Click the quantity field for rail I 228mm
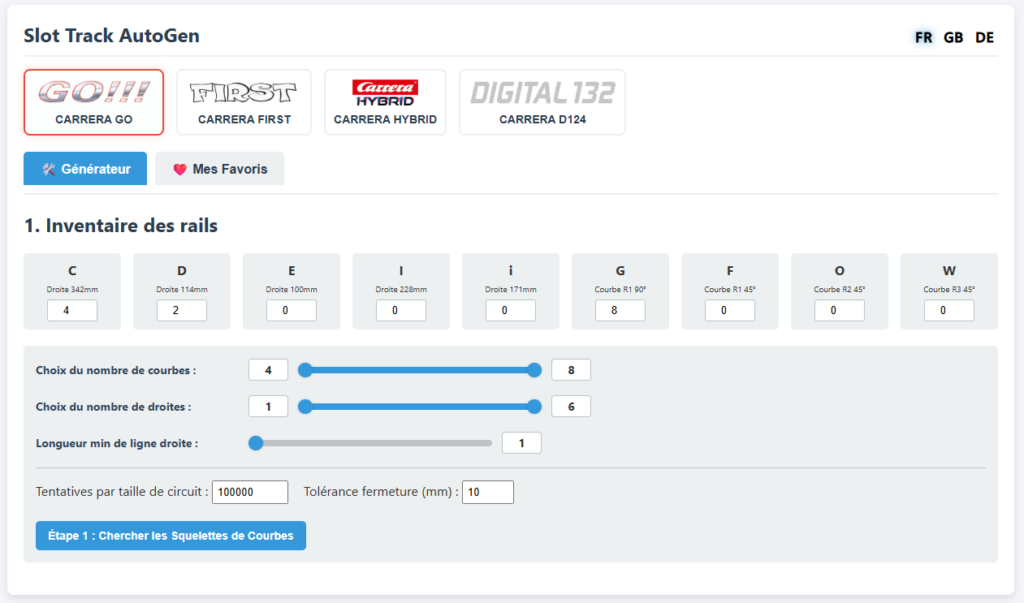The width and height of the screenshot is (1024, 603). (401, 310)
